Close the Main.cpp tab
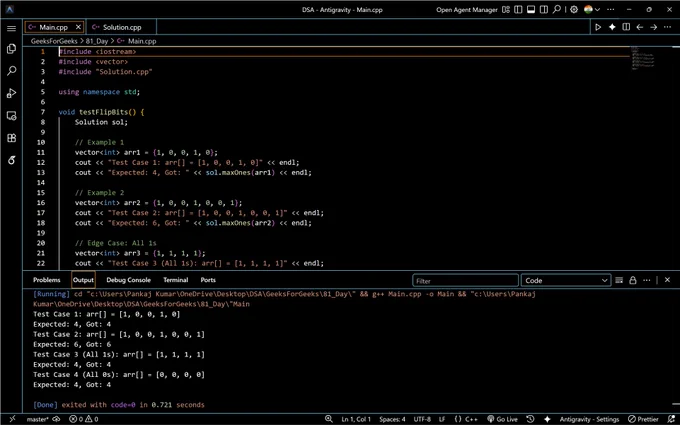The height and width of the screenshot is (425, 680). [78, 27]
